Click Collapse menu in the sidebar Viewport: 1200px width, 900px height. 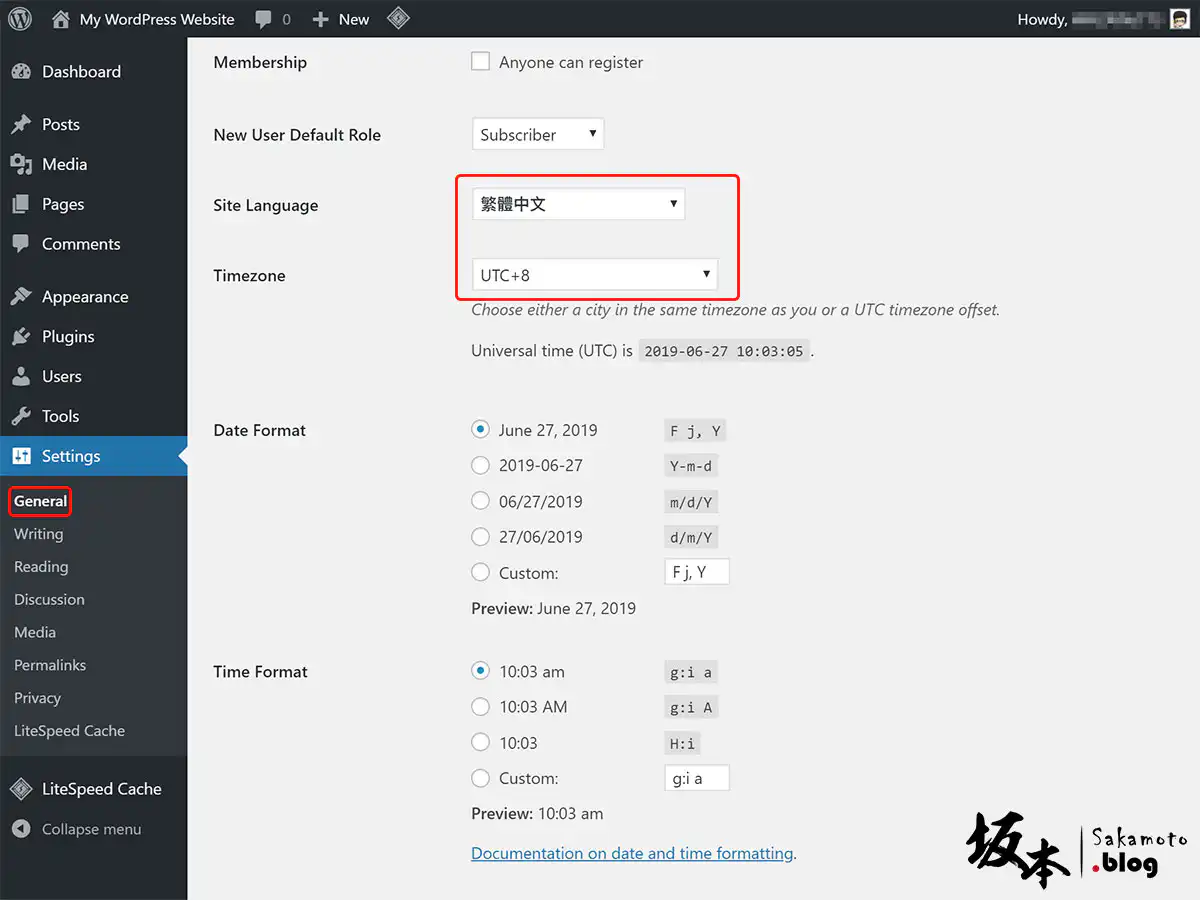click(x=91, y=830)
